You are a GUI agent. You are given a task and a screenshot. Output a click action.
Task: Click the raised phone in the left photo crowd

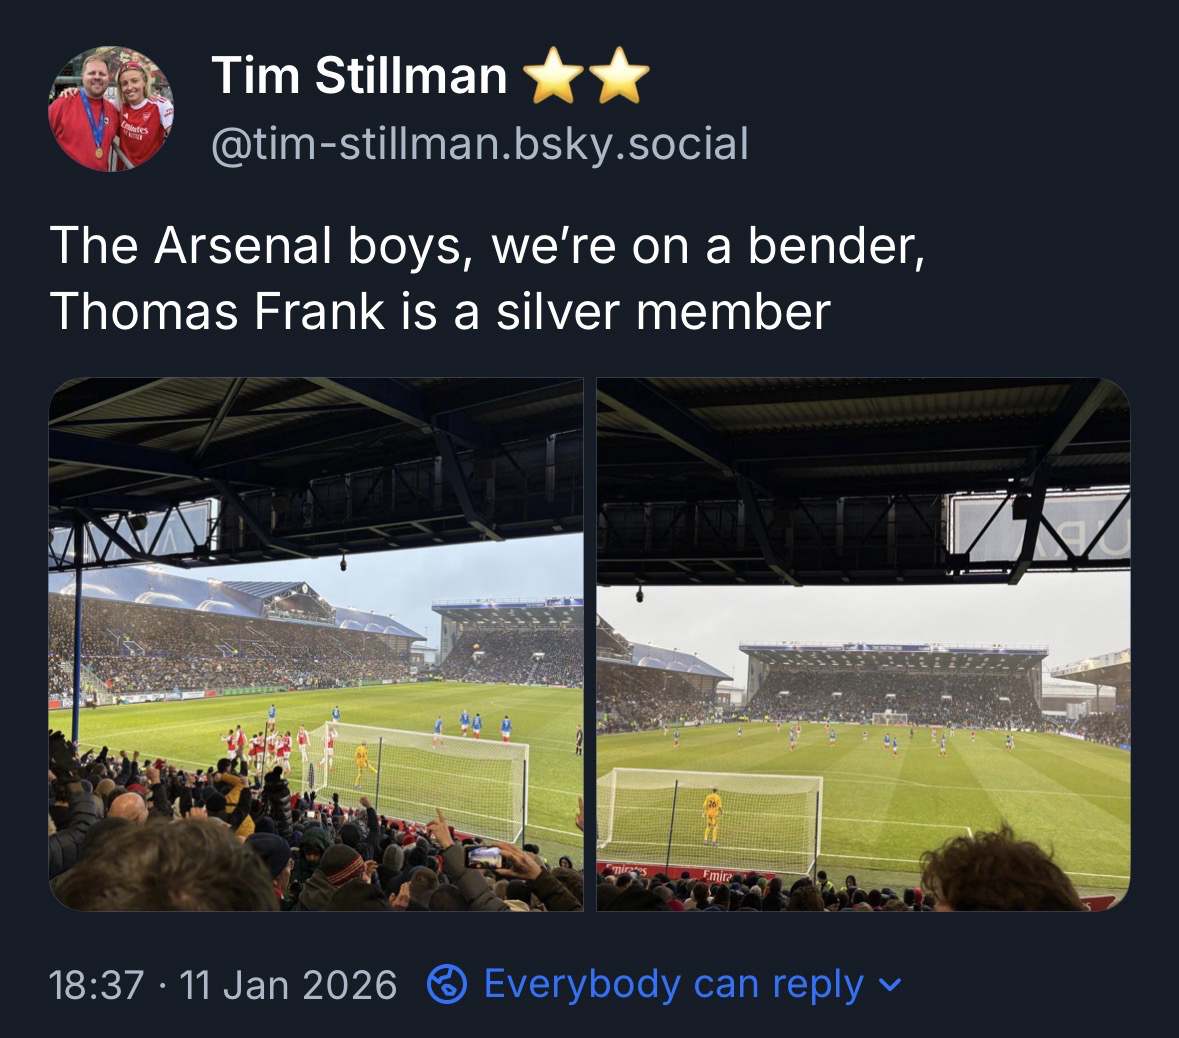pyautogui.click(x=484, y=857)
